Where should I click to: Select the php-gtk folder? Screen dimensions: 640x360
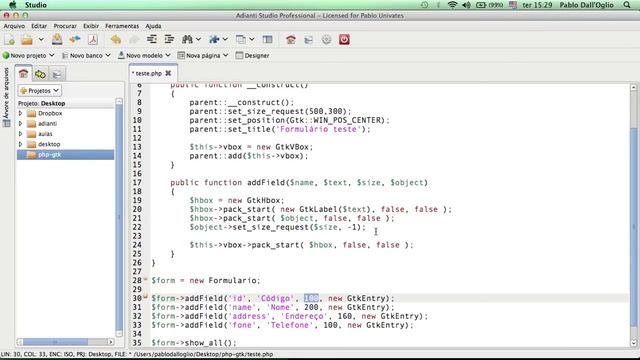[x=65, y=155]
